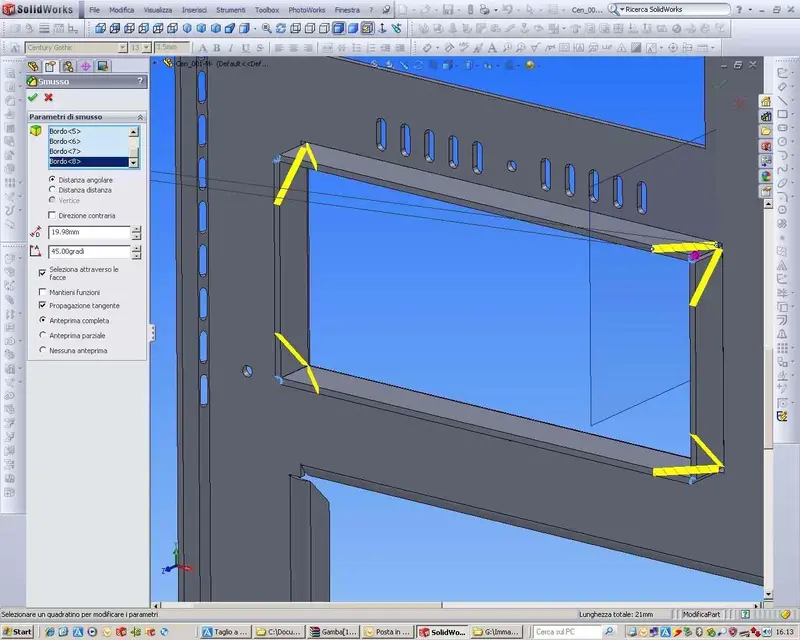800x640 pixels.
Task: Click the Windows Start button
Action: click(17, 632)
